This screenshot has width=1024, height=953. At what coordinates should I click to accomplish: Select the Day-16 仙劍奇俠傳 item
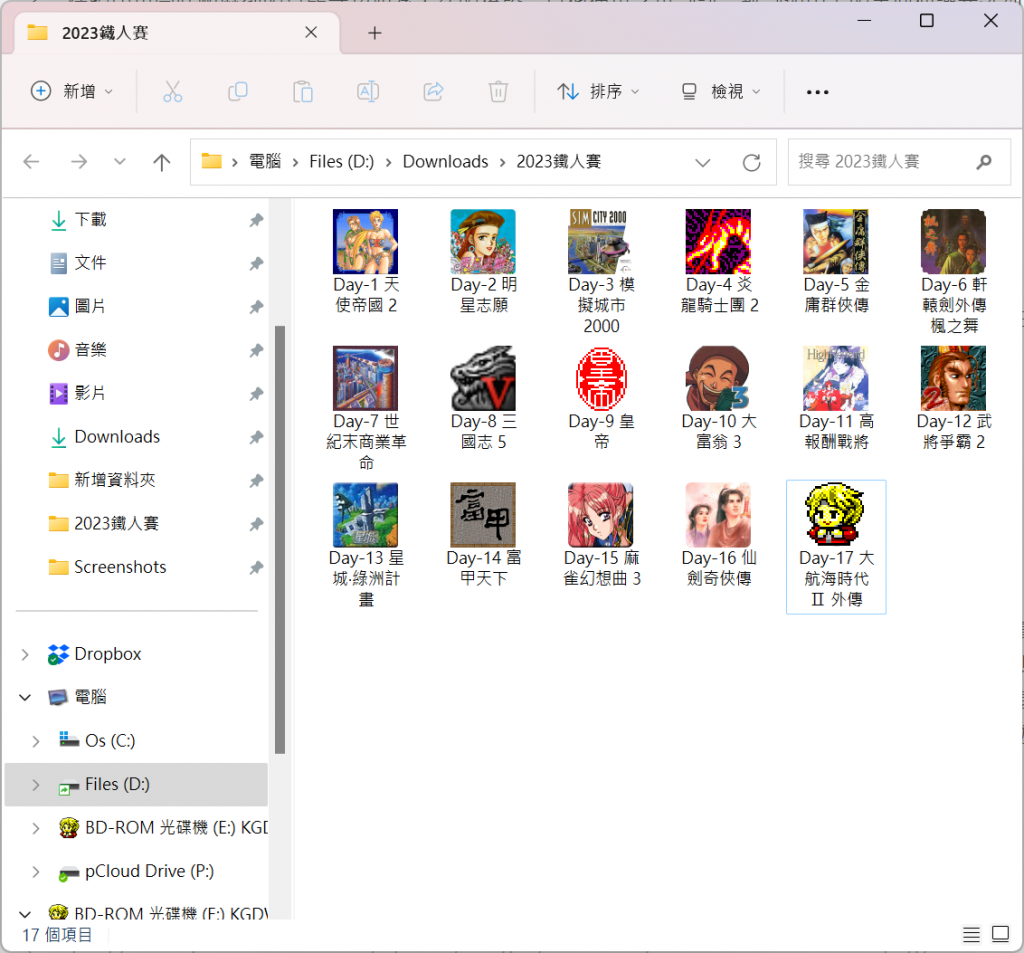tap(718, 535)
